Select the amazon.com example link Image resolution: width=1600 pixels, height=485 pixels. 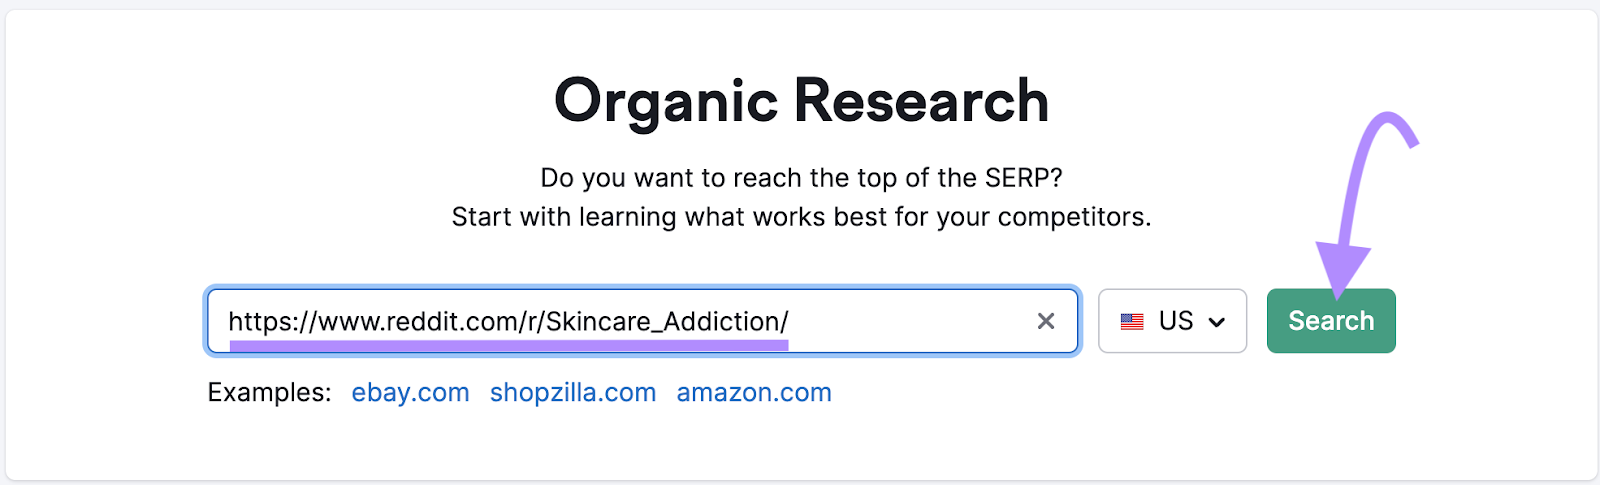pos(754,393)
